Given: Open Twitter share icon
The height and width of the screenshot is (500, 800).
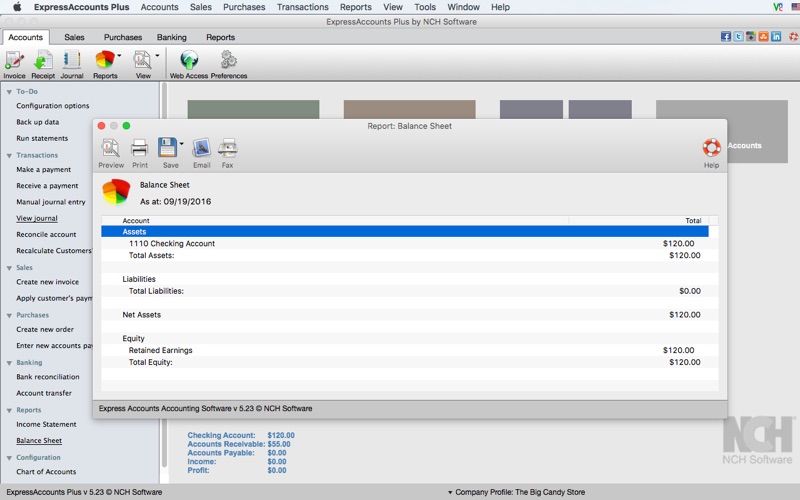Looking at the screenshot, I should (x=738, y=37).
